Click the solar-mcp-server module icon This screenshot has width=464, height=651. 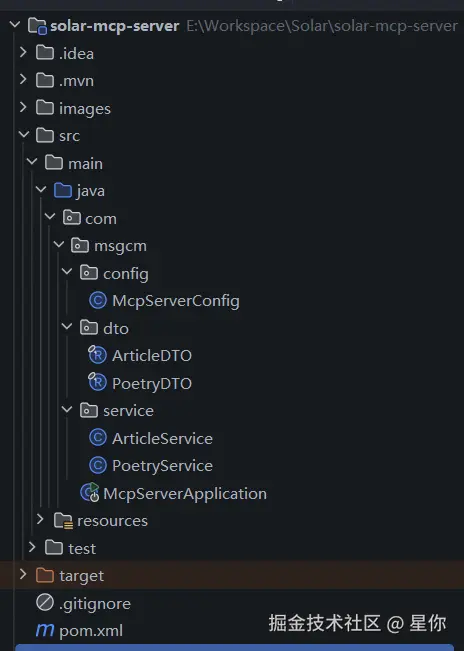pyautogui.click(x=37, y=26)
